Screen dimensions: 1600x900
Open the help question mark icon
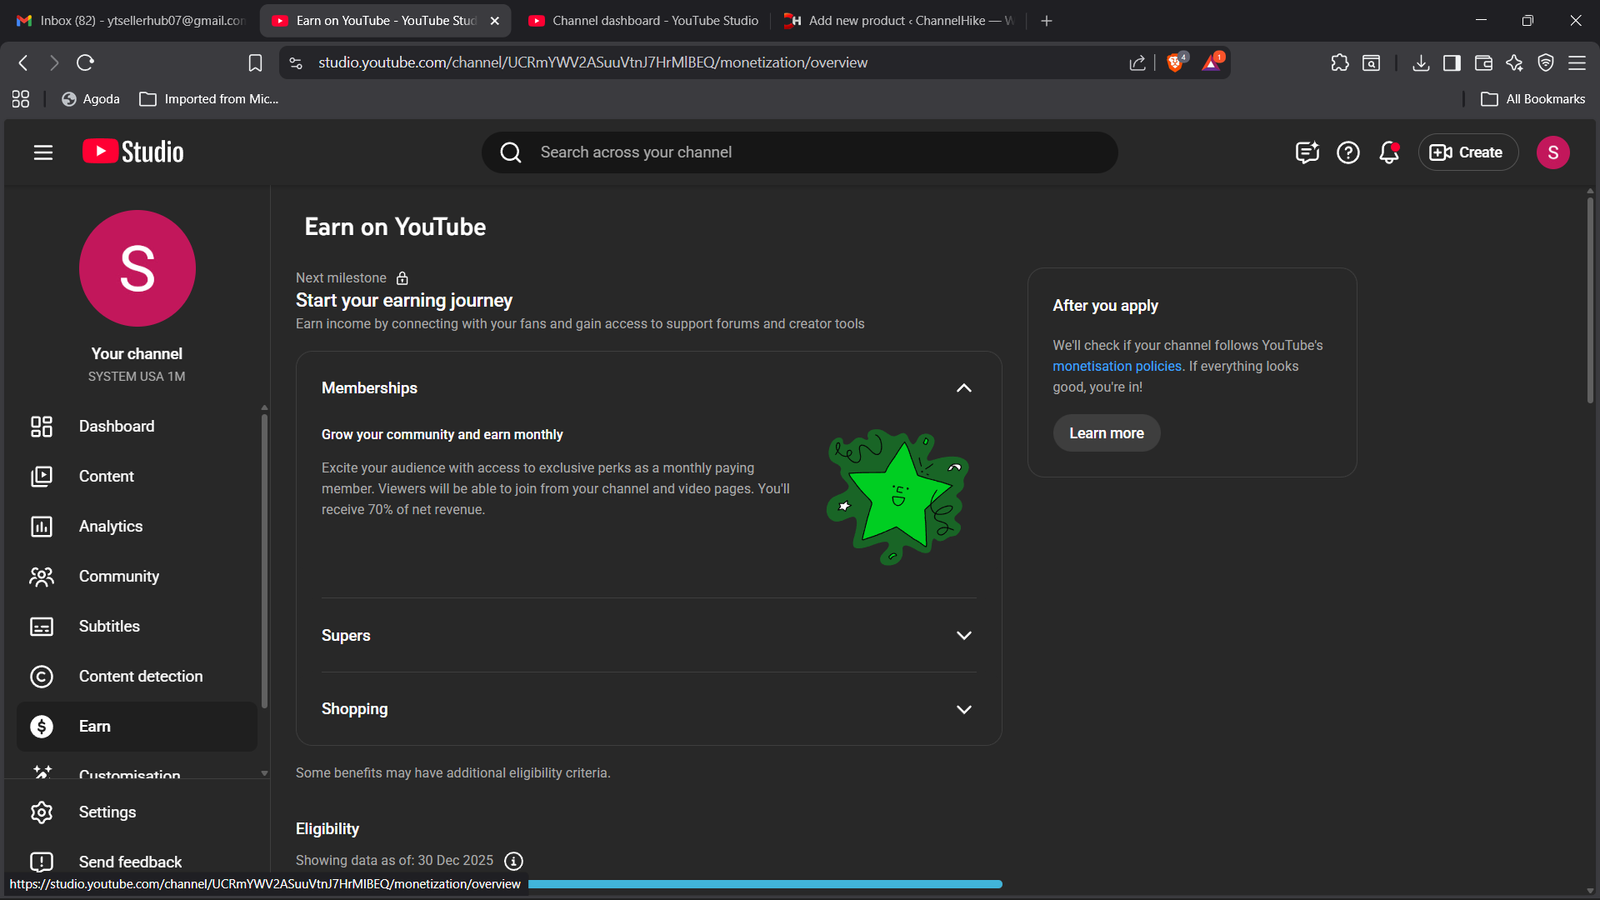tap(1348, 152)
